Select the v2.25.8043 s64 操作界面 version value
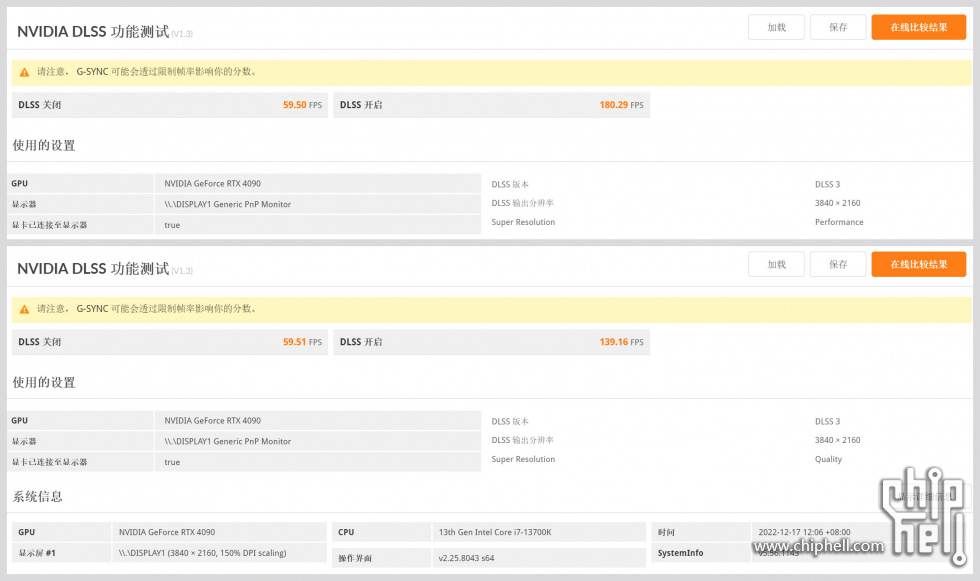The height and width of the screenshot is (581, 980). pos(466,558)
